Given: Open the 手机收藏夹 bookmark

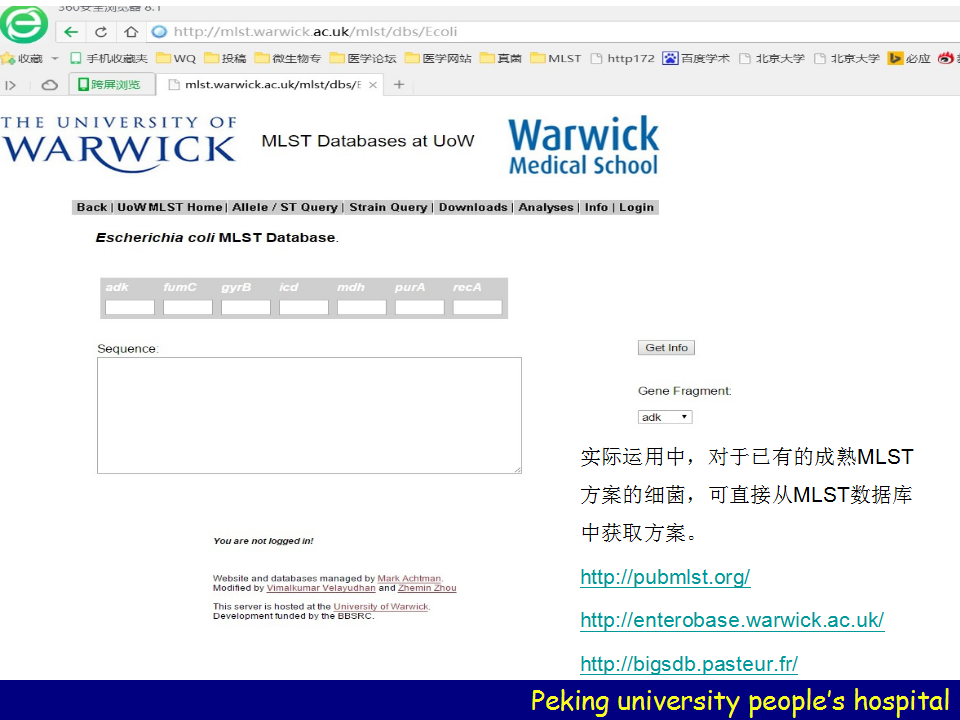Looking at the screenshot, I should [108, 59].
